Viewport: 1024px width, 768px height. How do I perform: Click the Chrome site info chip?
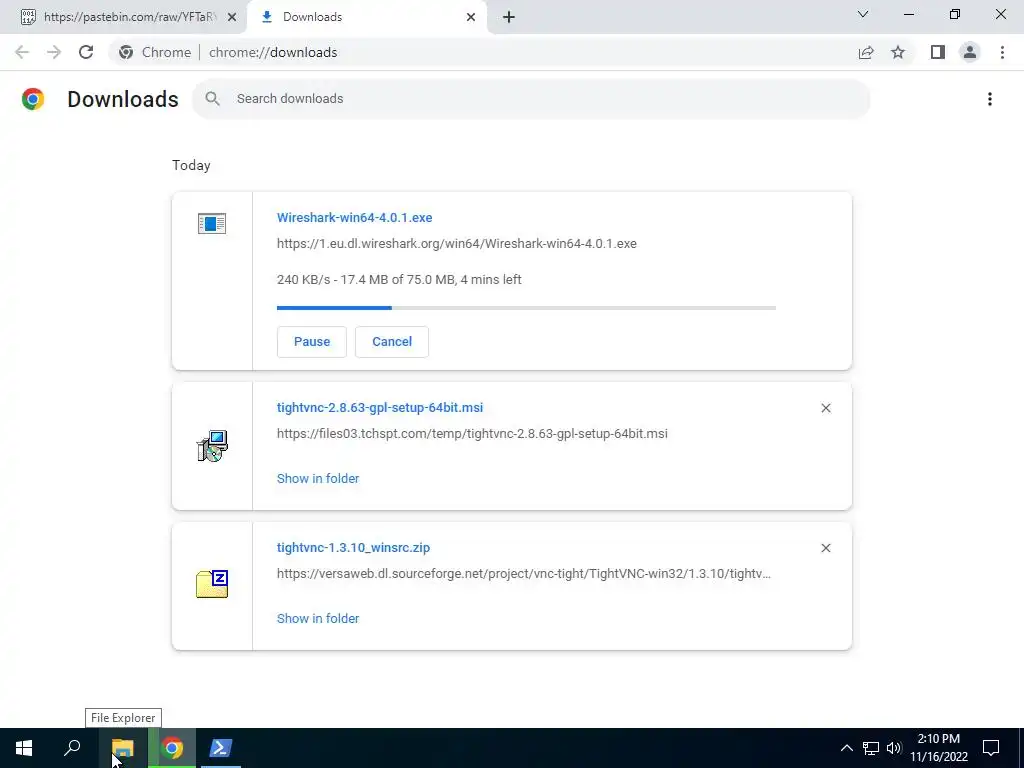155,52
